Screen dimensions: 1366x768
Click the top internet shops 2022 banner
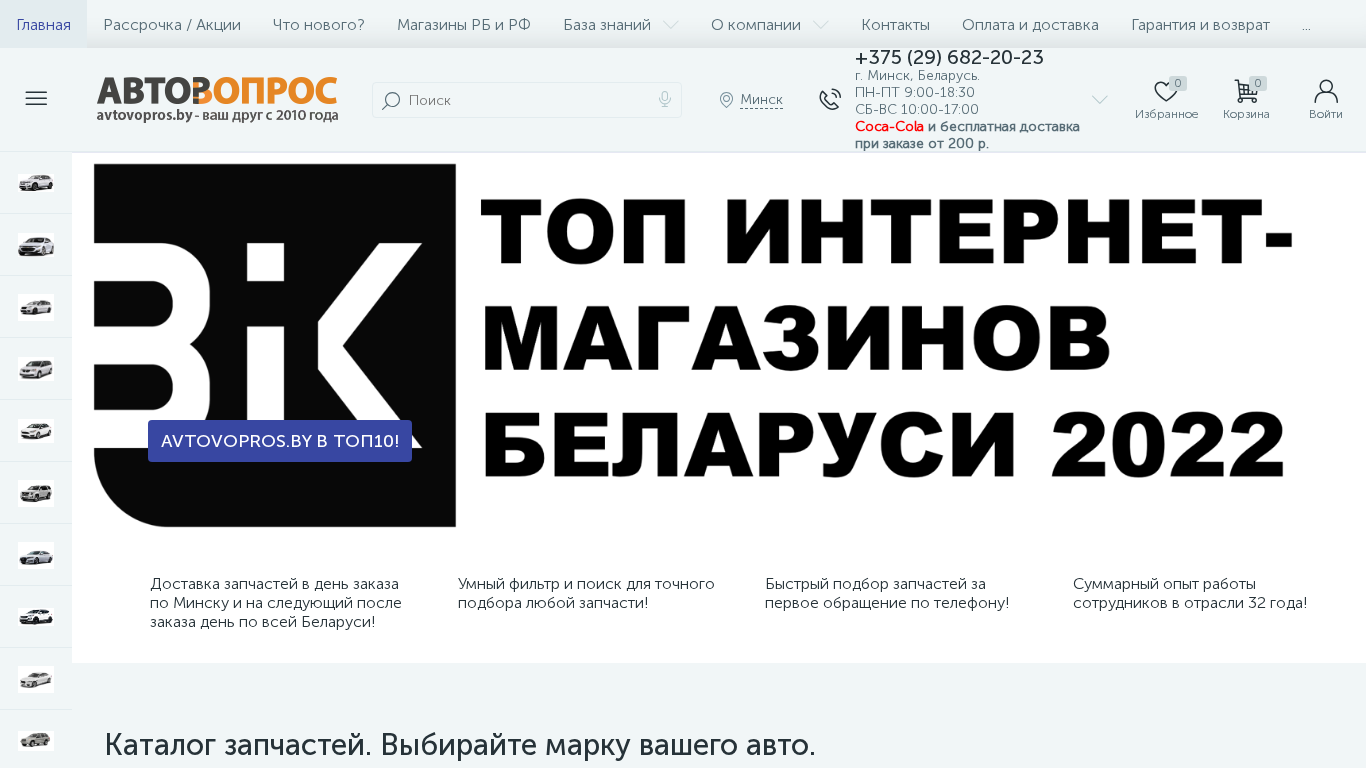tap(719, 345)
